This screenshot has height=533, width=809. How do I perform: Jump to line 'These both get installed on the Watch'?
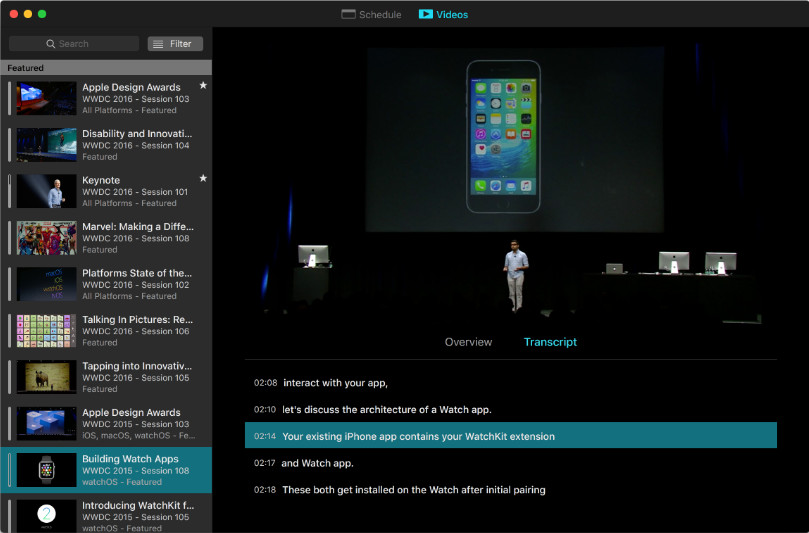pos(511,490)
